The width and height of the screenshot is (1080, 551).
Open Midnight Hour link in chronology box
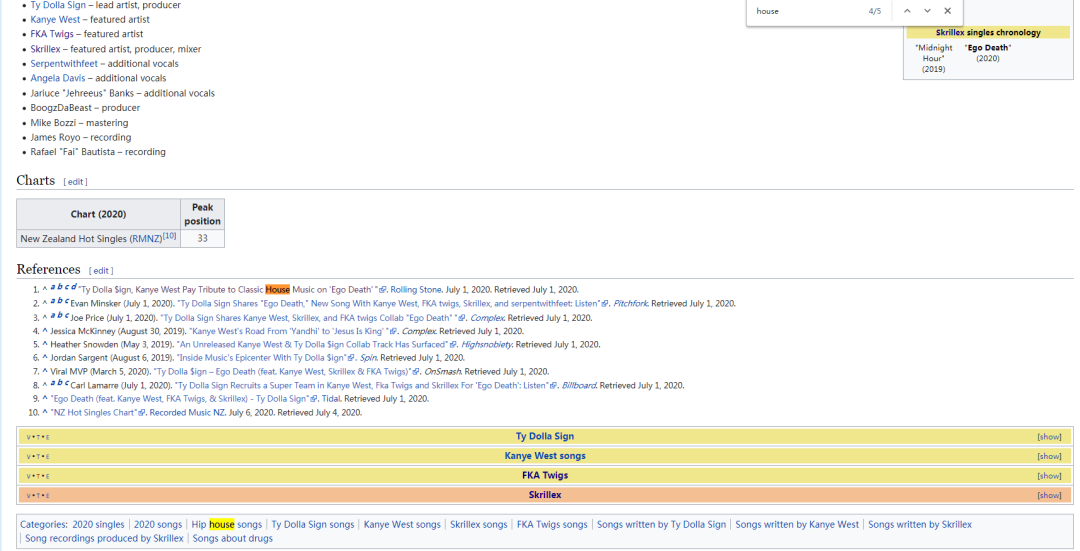(934, 53)
